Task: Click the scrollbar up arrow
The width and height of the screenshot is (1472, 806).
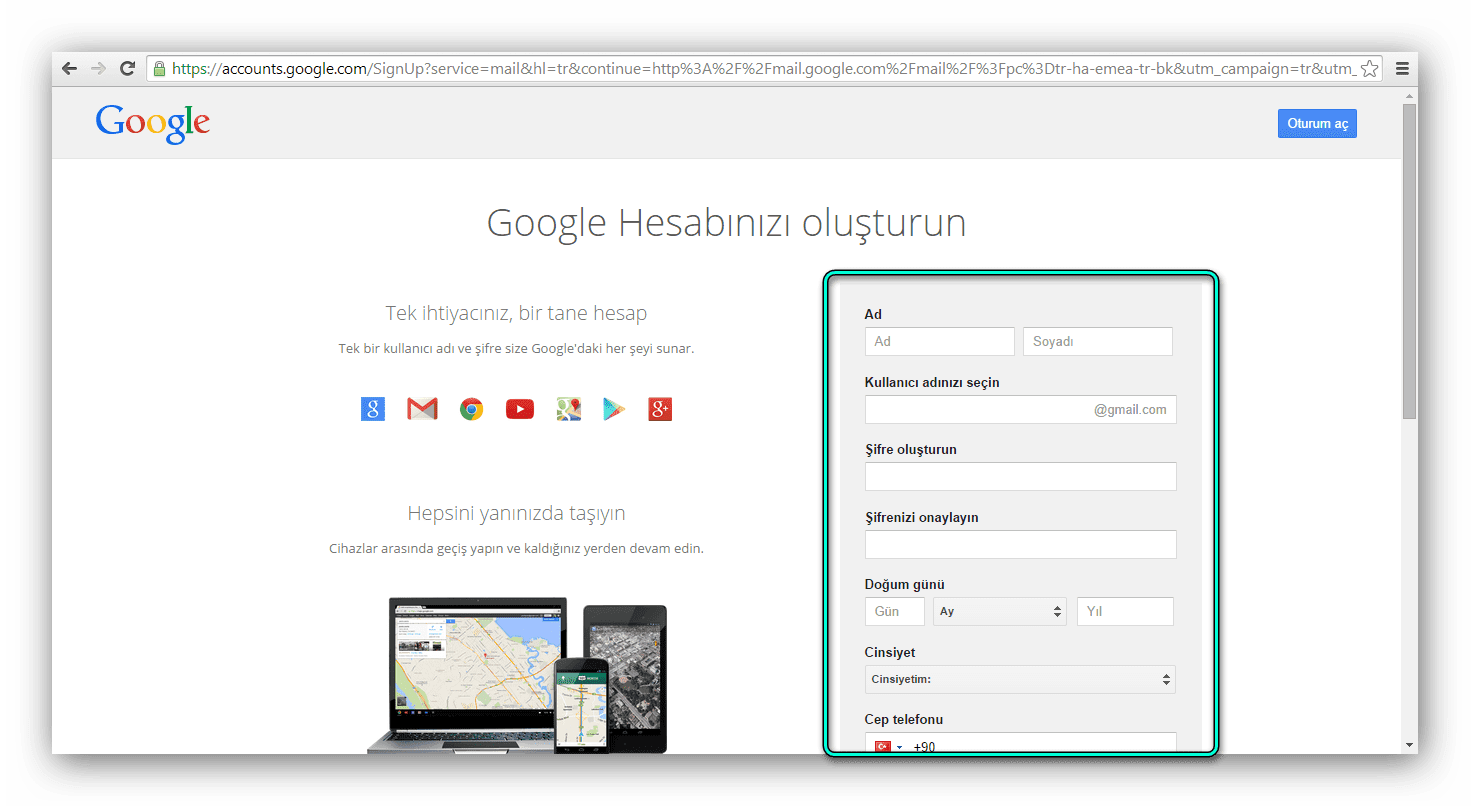Action: 1409,95
